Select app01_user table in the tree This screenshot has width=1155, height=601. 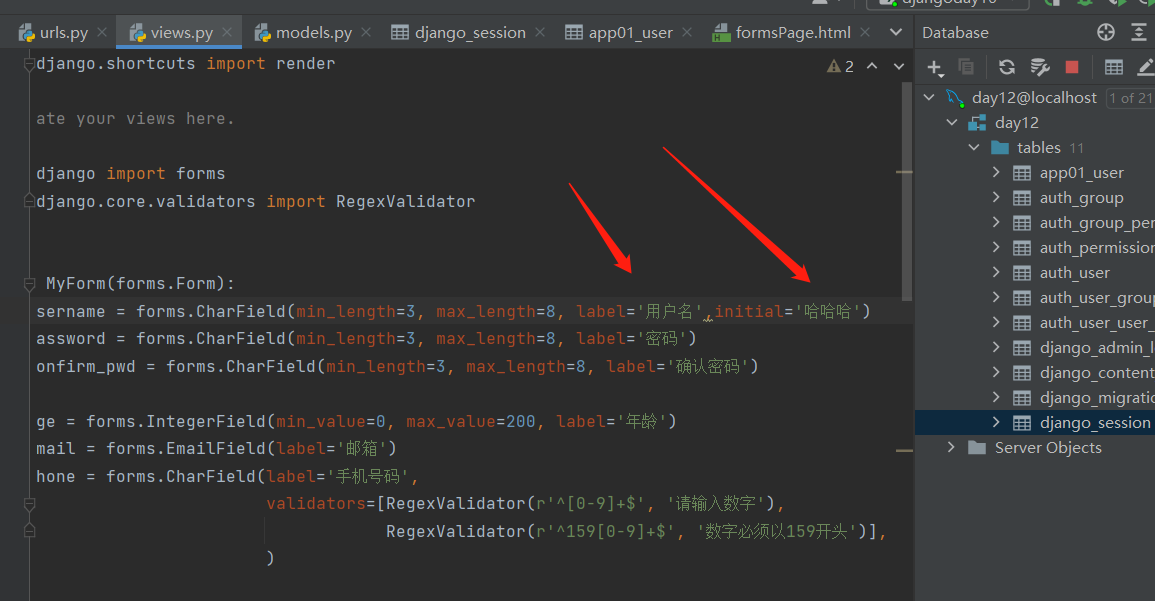[x=1081, y=173]
